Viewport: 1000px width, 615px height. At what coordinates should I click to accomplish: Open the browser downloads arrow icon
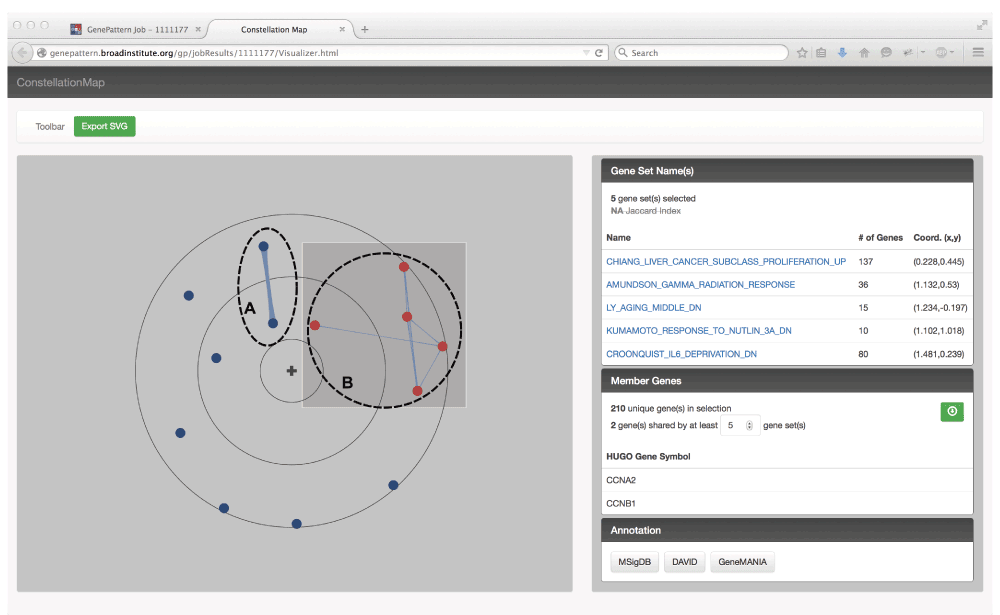[x=842, y=53]
